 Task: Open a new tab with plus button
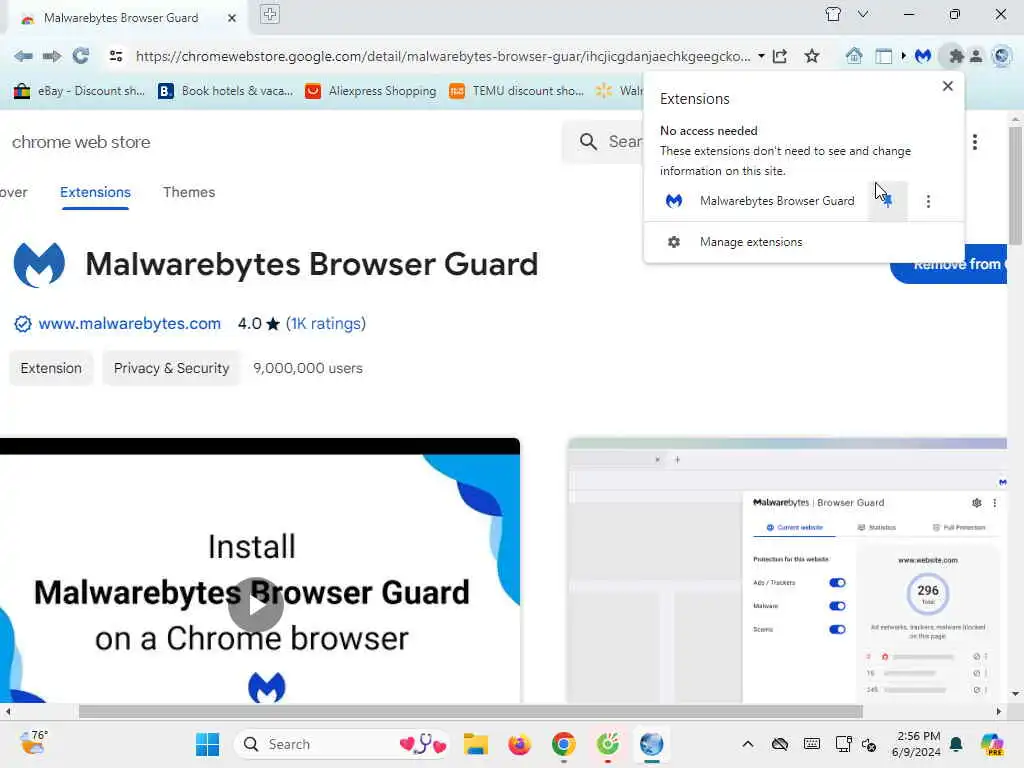[270, 14]
